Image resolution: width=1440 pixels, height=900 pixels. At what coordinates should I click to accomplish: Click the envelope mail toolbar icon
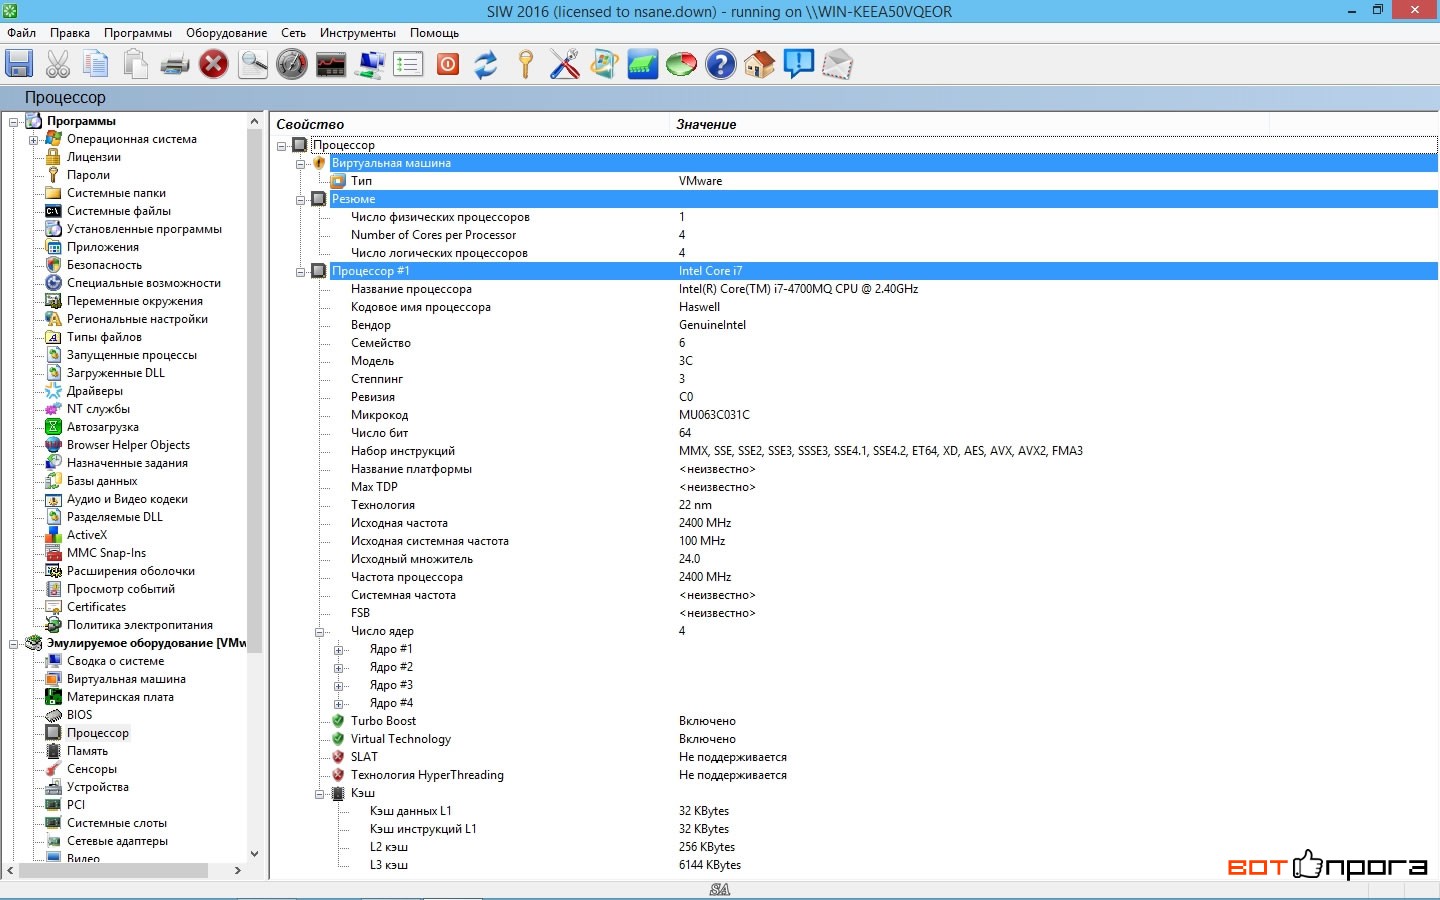click(837, 64)
